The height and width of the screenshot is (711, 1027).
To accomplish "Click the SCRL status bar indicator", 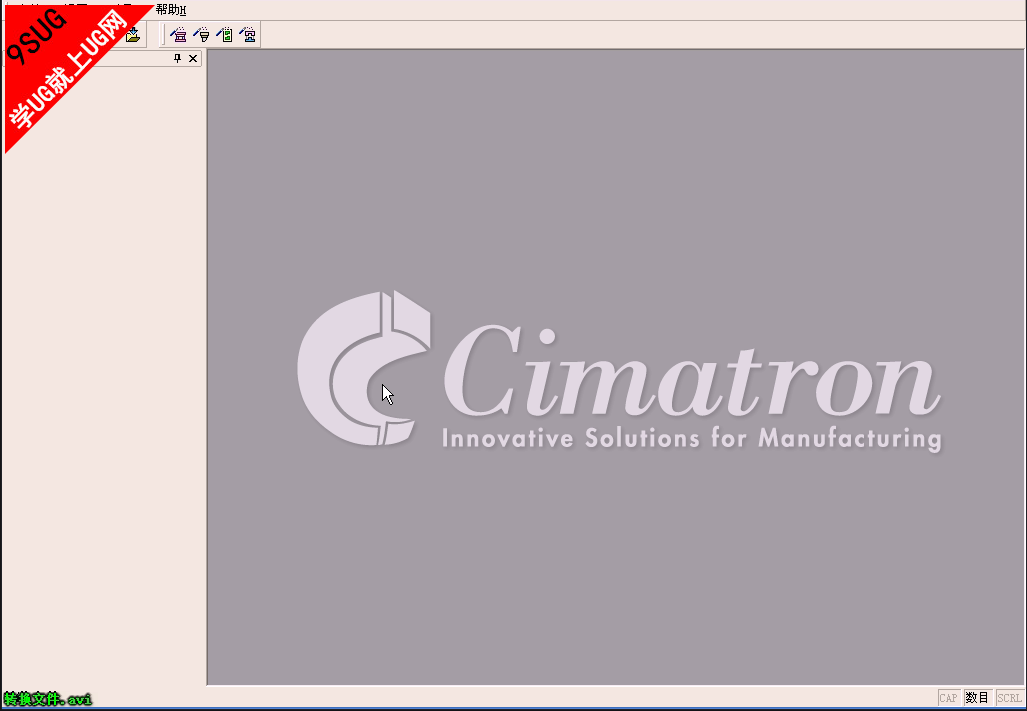I will click(1009, 698).
